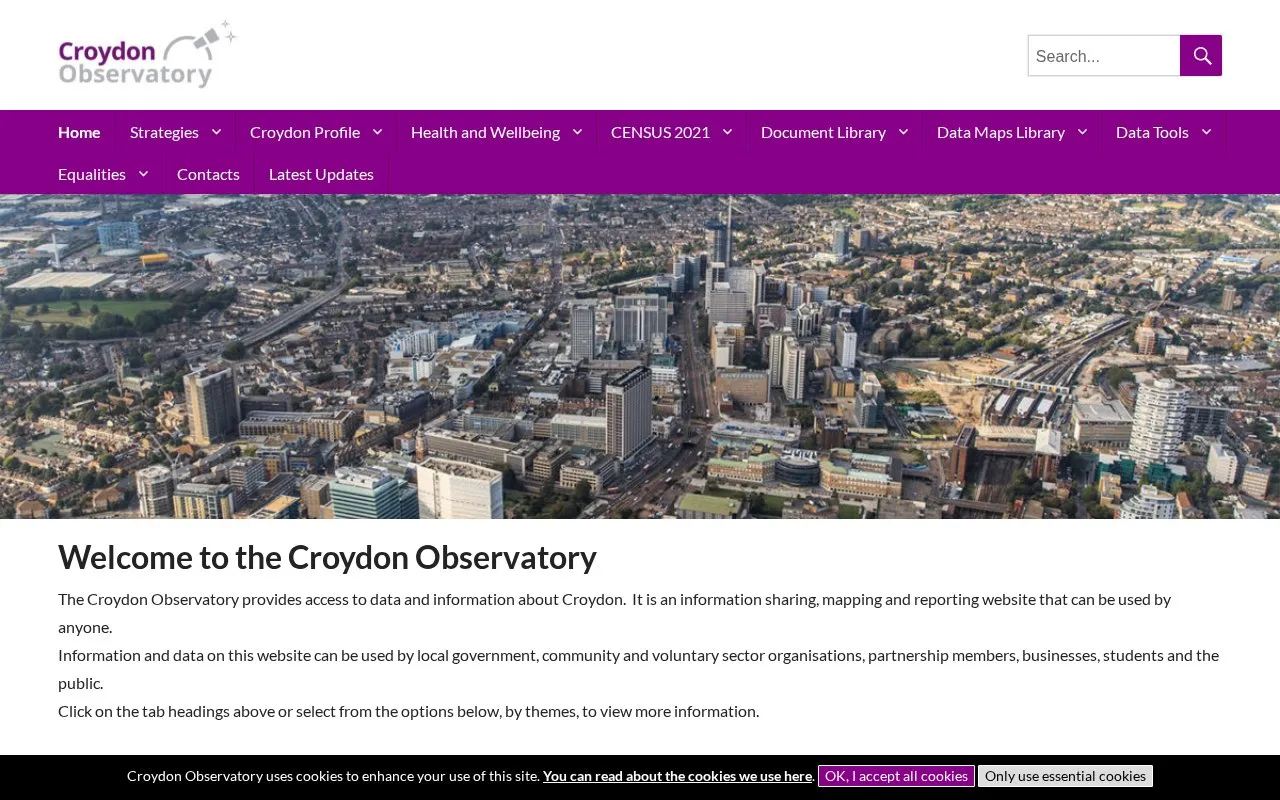This screenshot has width=1280, height=800.
Task: Expand the Health and Wellbeing chevron
Action: (x=577, y=132)
